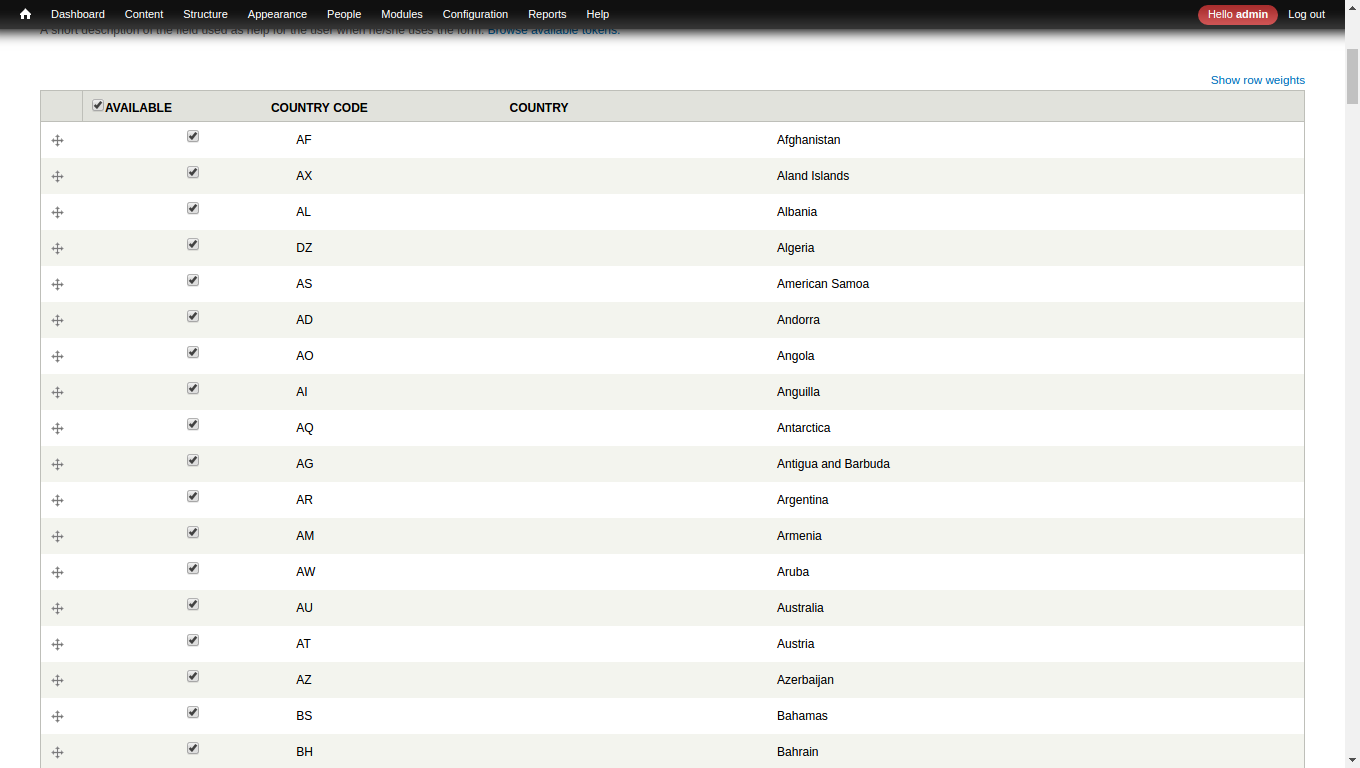
Task: Open the Modules menu item
Action: [401, 14]
